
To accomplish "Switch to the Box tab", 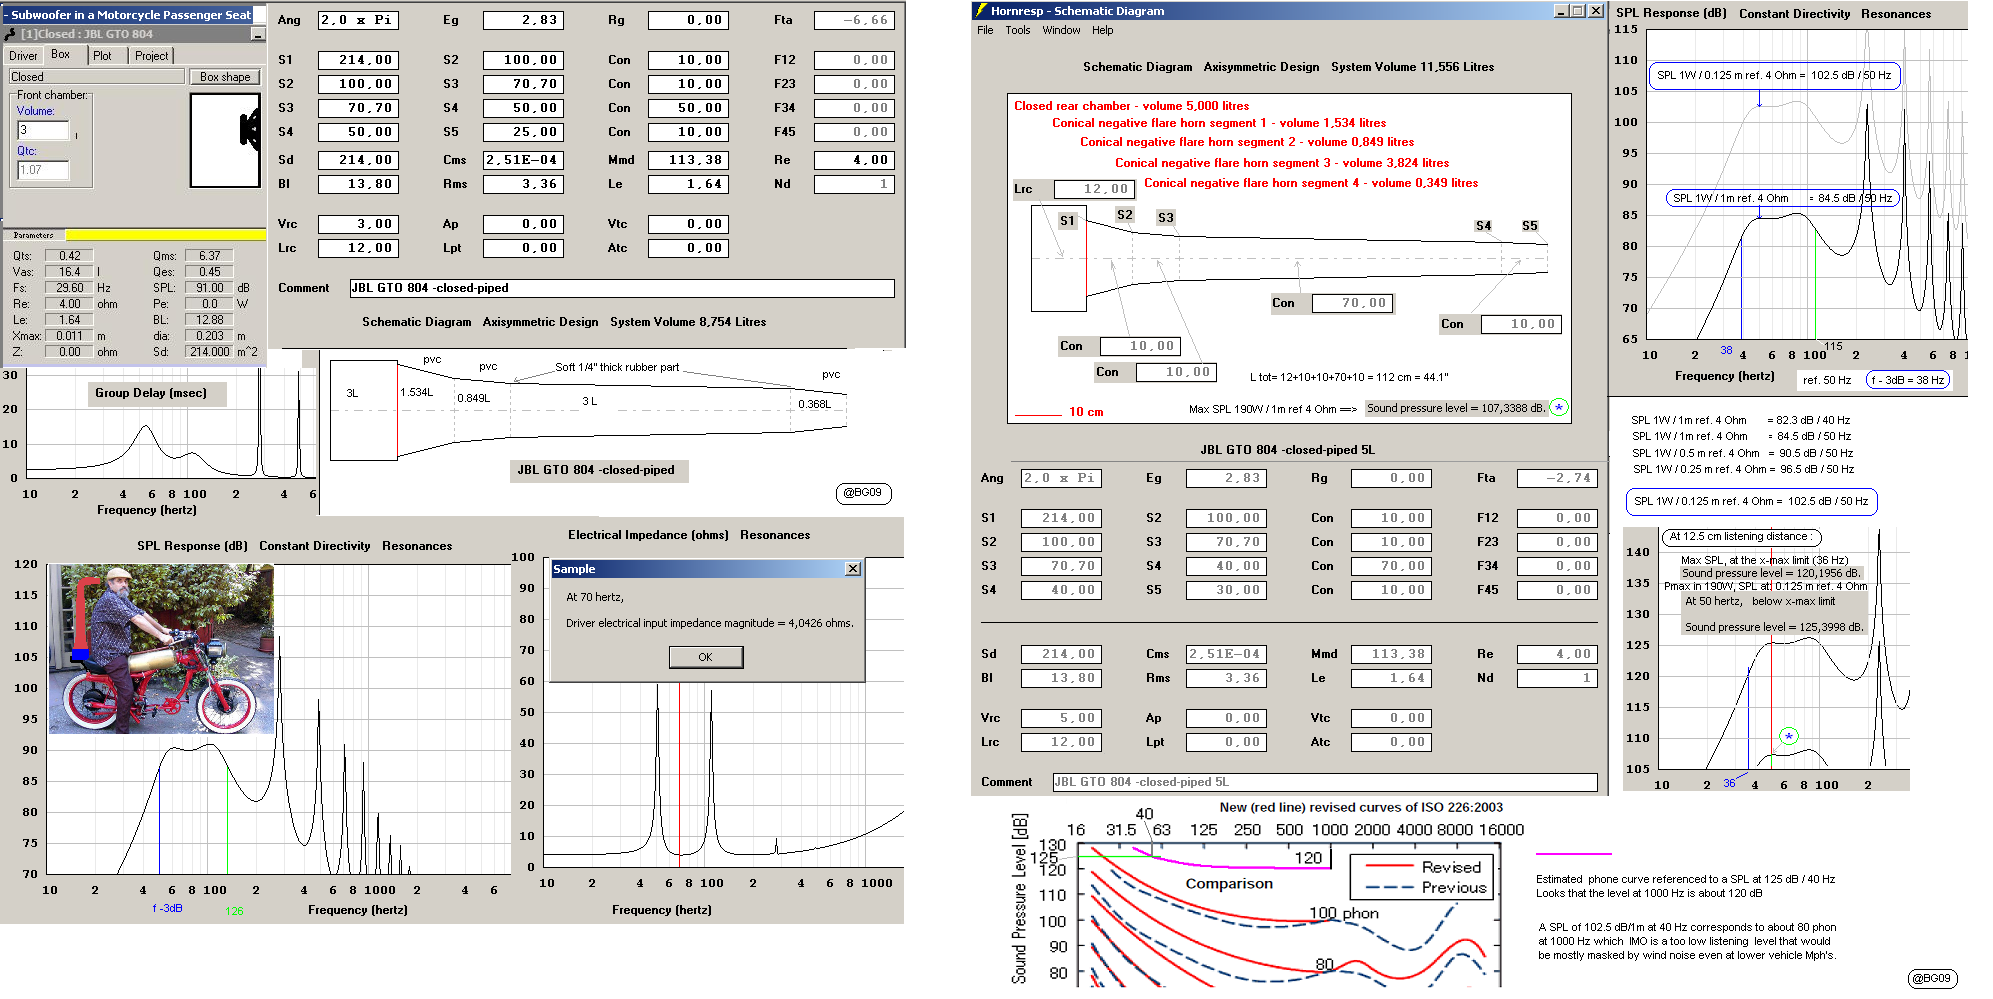I will (x=61, y=55).
